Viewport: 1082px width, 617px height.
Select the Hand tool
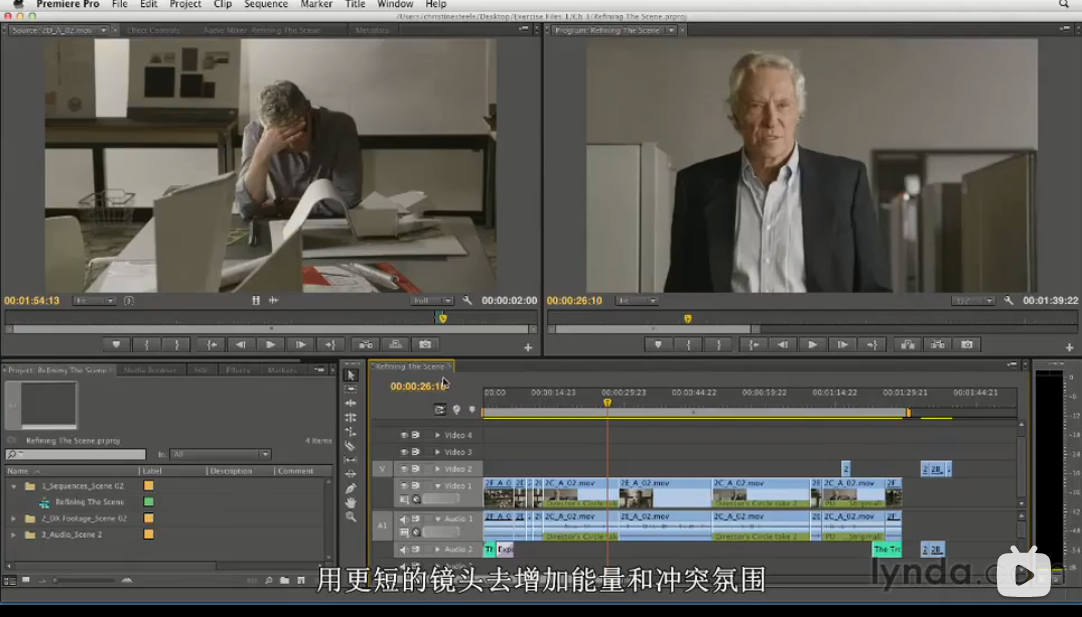pos(351,502)
